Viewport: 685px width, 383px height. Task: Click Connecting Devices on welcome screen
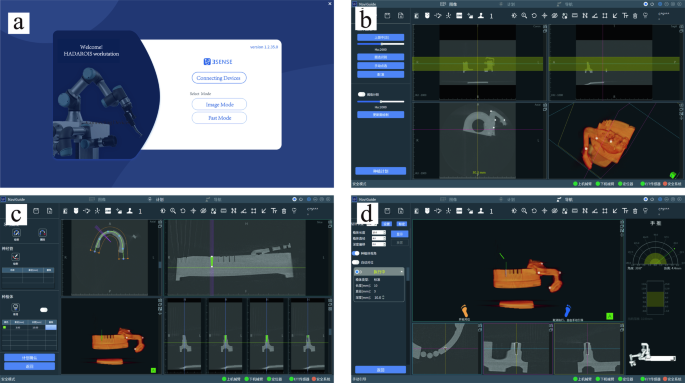tap(219, 78)
